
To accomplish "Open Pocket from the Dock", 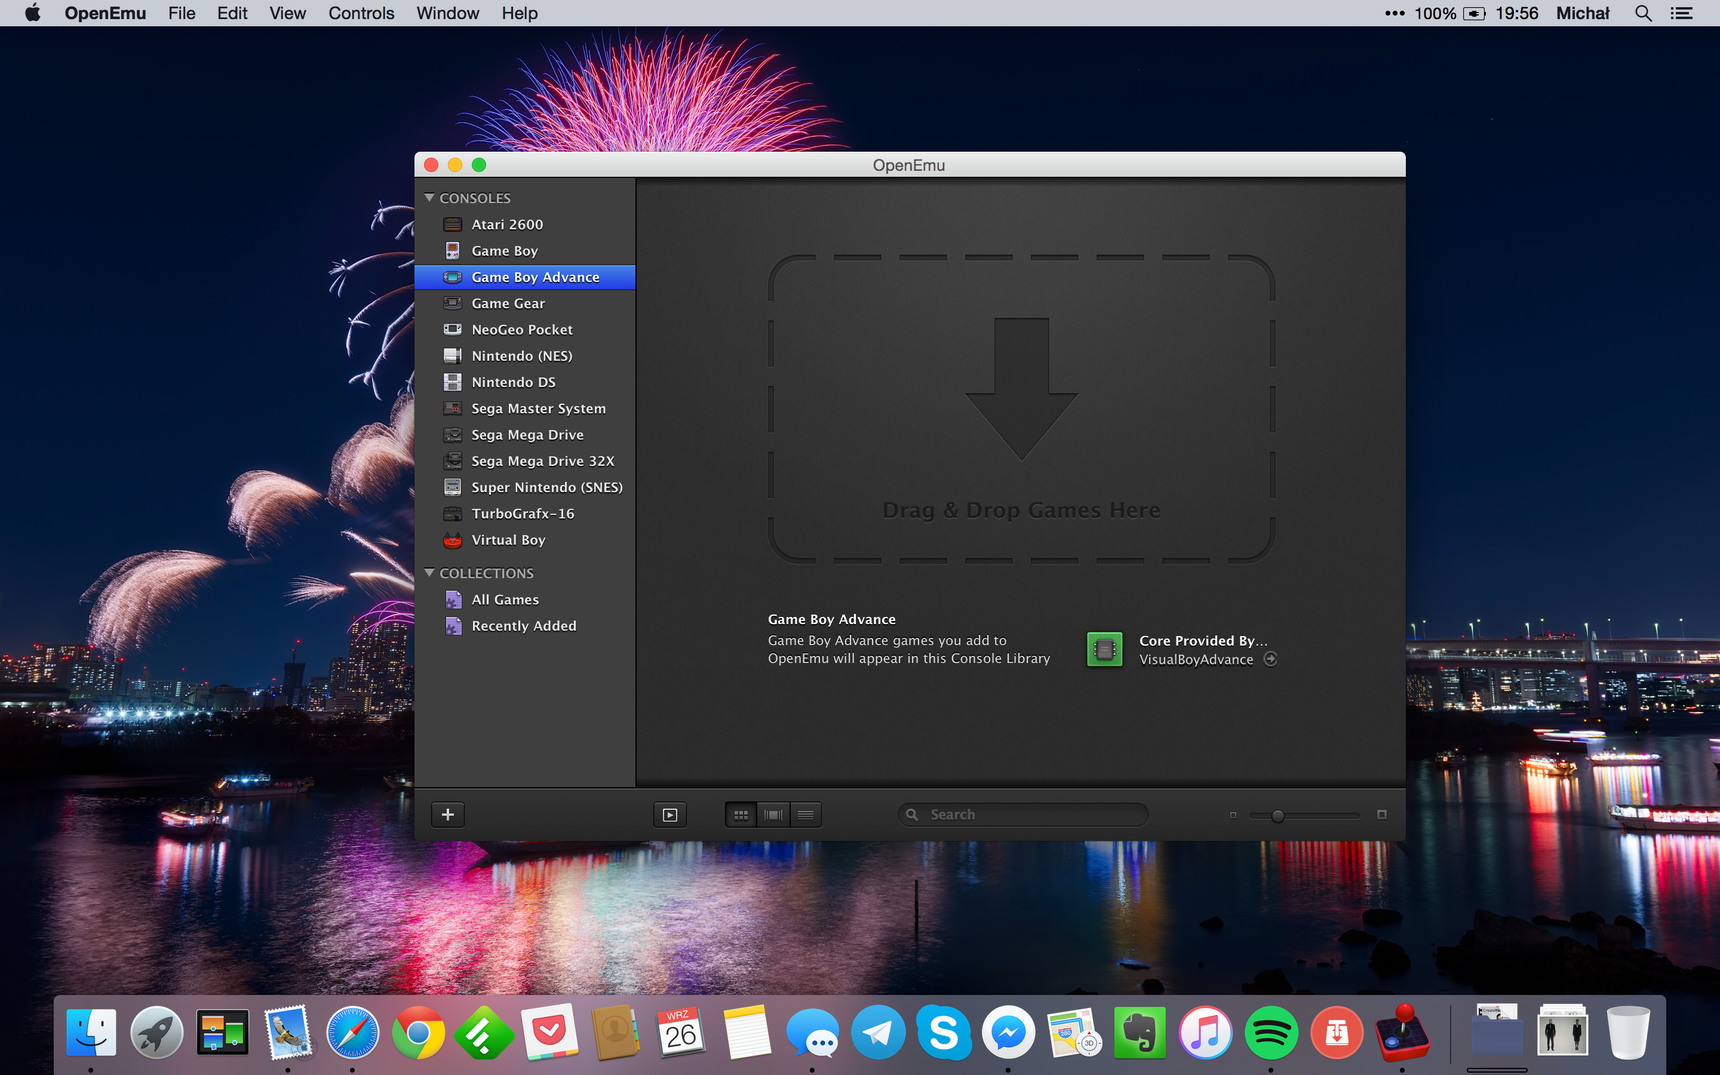I will pyautogui.click(x=549, y=1033).
